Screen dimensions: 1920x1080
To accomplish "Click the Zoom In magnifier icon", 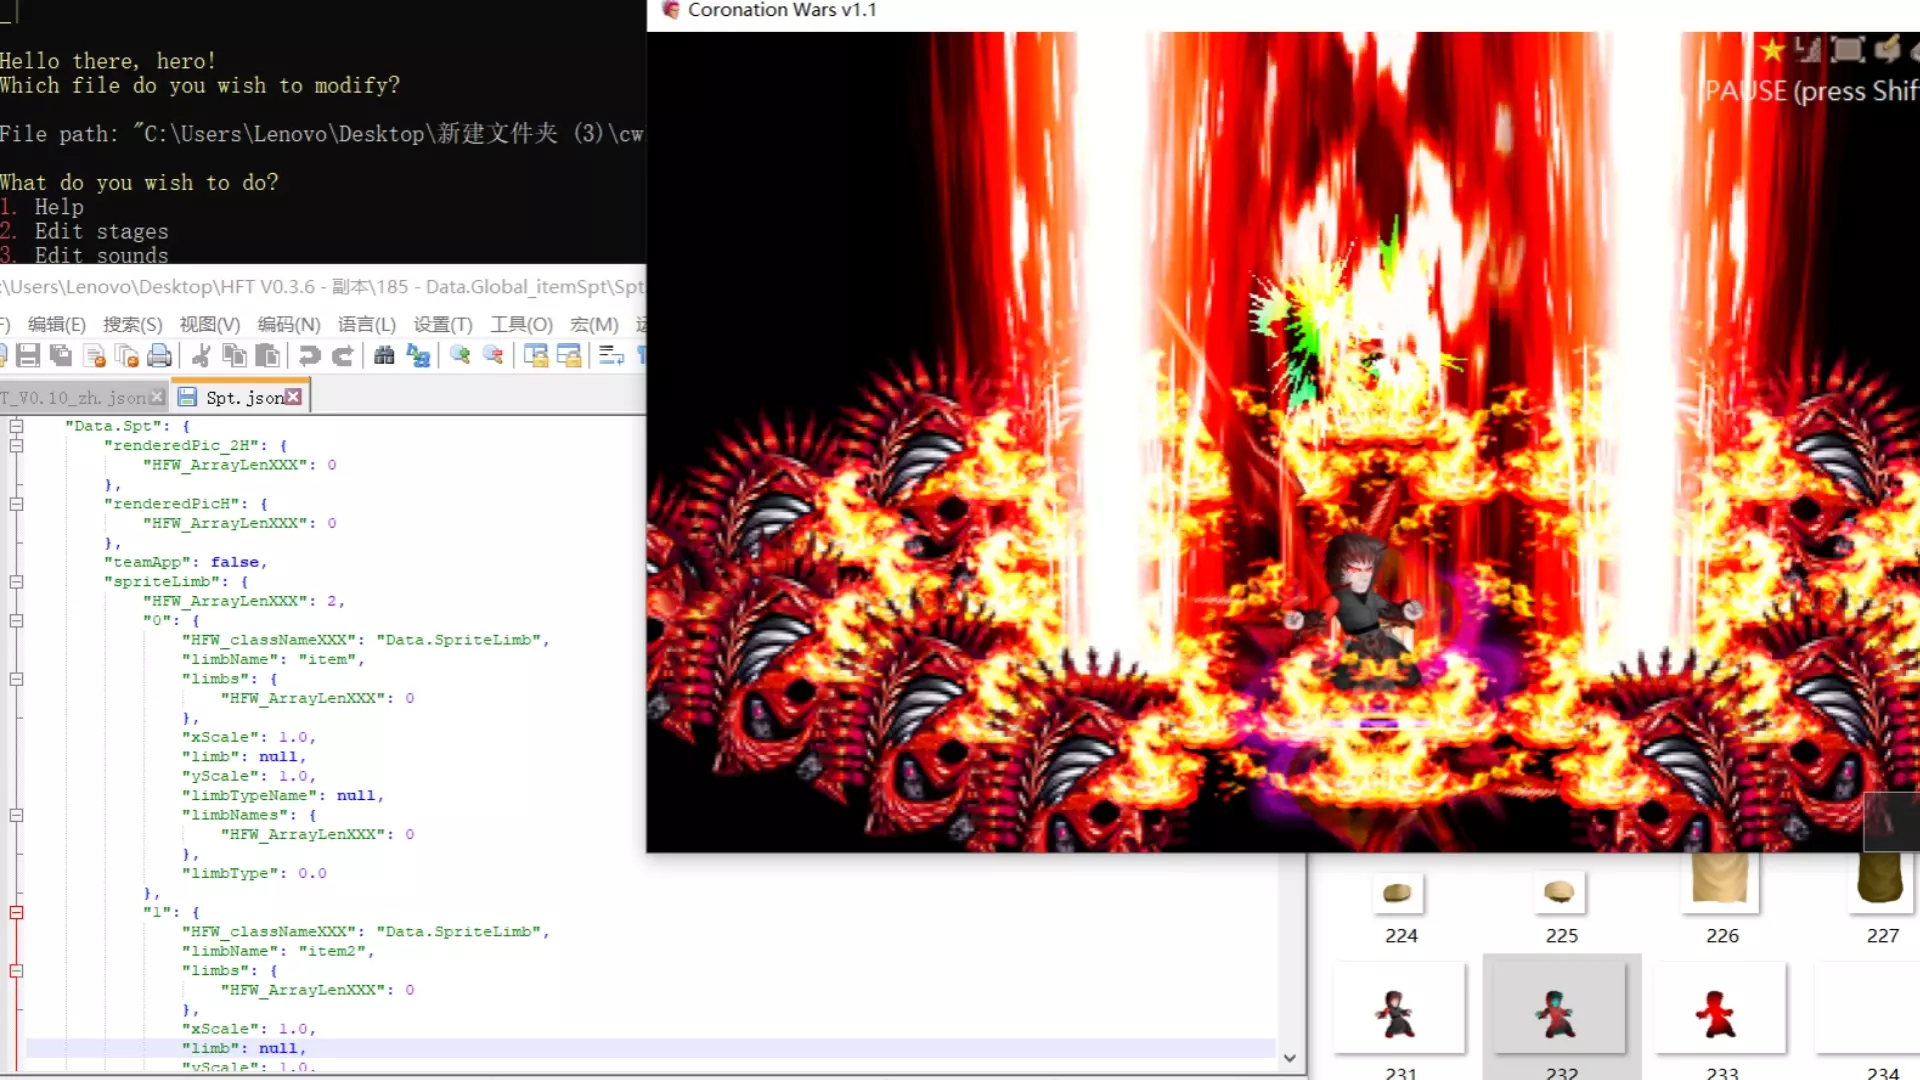I will coord(460,355).
